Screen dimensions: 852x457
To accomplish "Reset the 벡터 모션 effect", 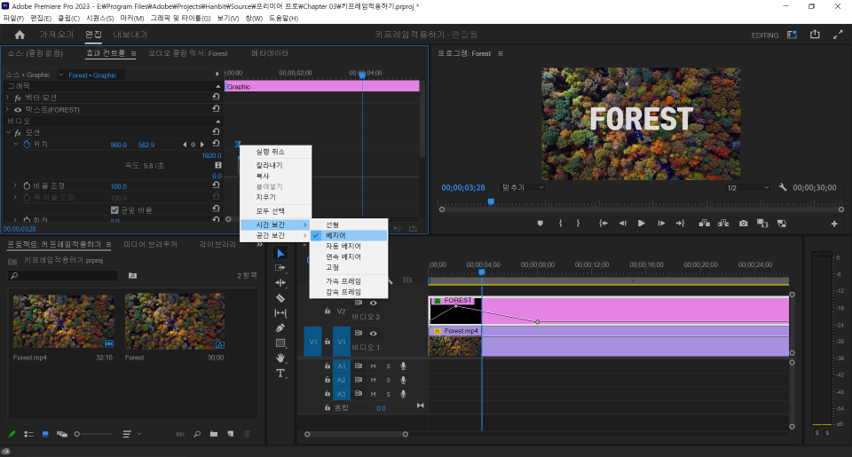I will [x=216, y=97].
